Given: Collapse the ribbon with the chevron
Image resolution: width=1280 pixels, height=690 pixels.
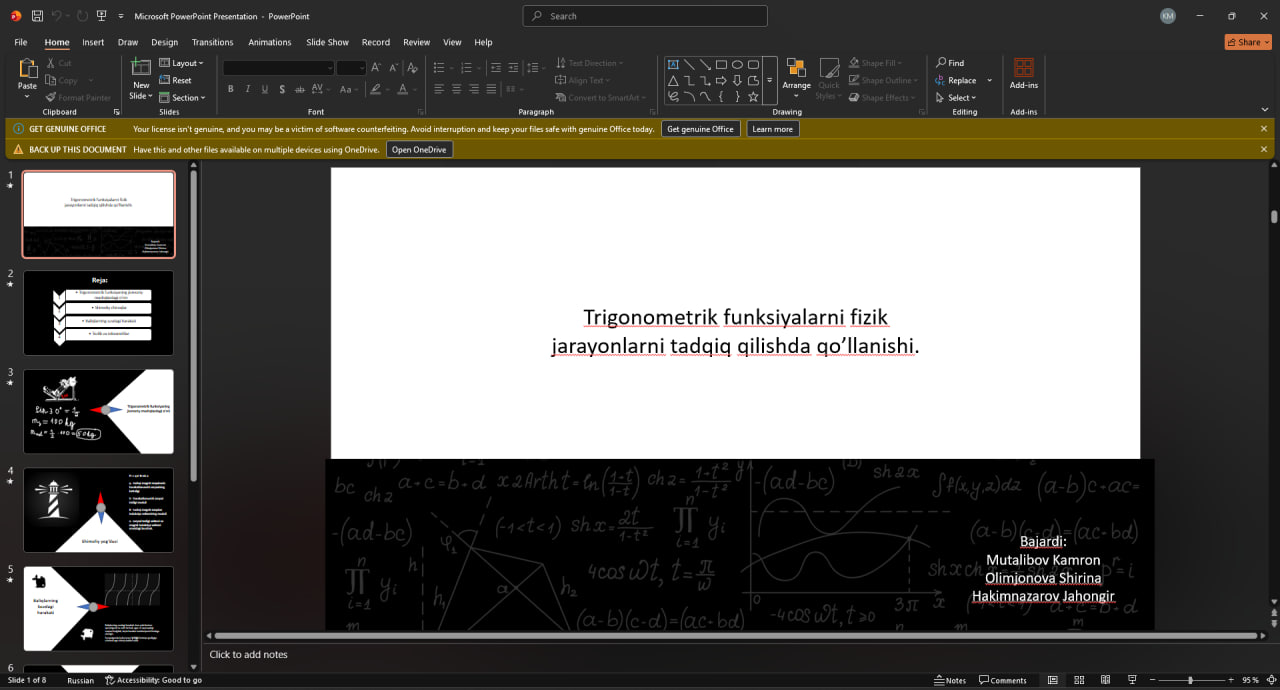Looking at the screenshot, I should [x=1265, y=112].
